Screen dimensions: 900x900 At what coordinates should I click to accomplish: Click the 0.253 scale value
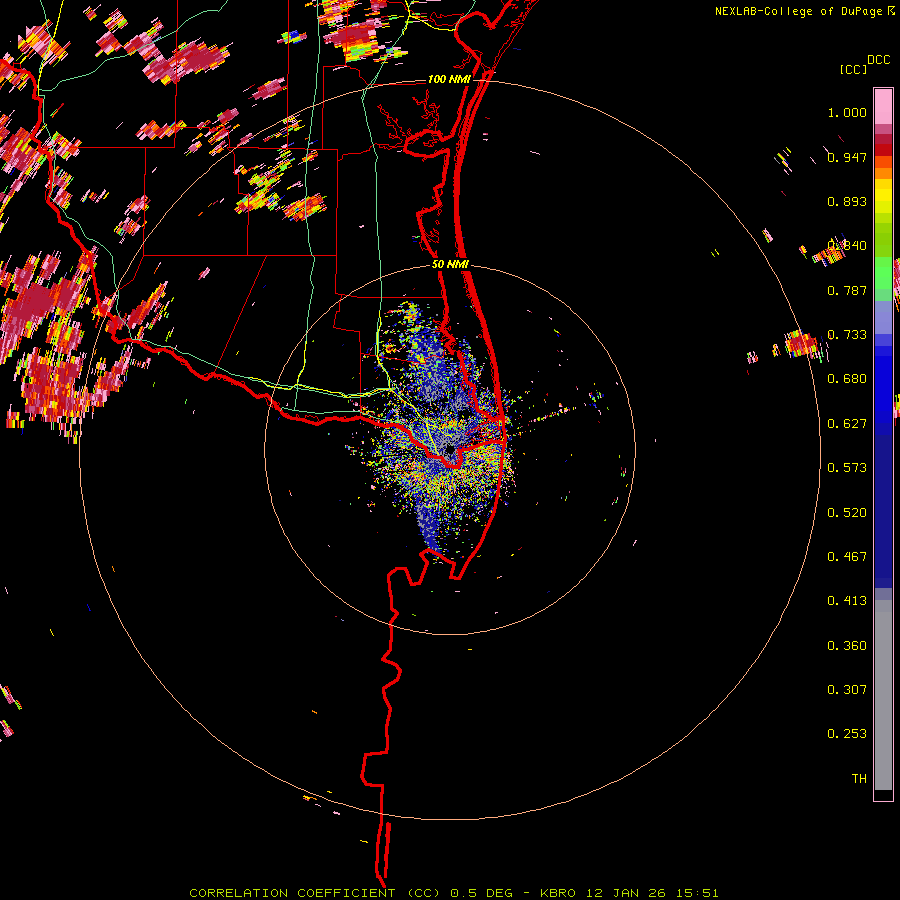pos(847,734)
